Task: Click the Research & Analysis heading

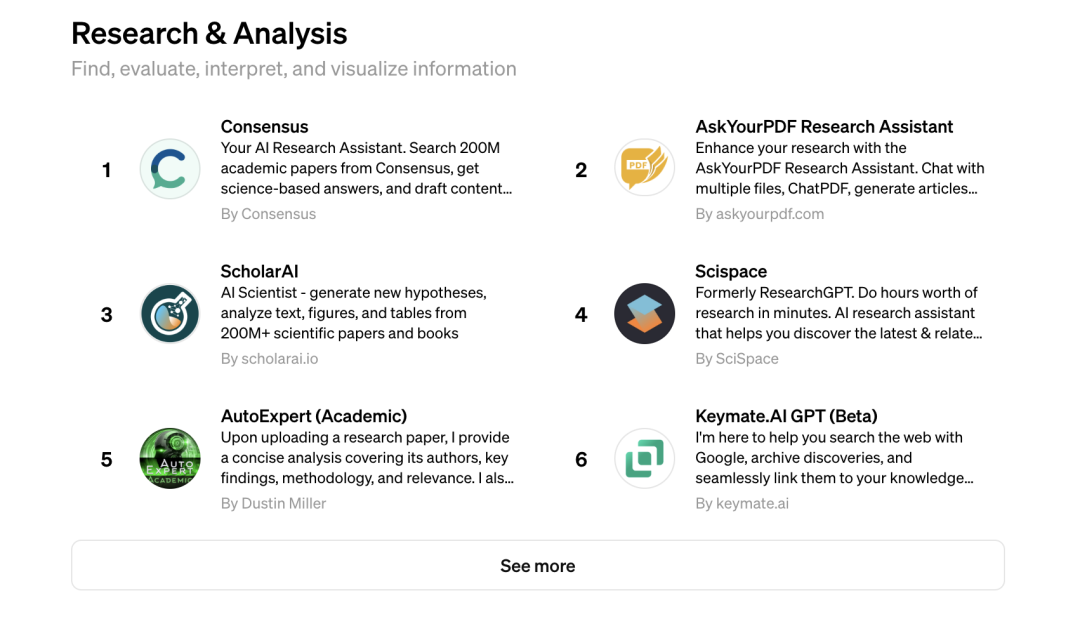Action: coord(209,34)
